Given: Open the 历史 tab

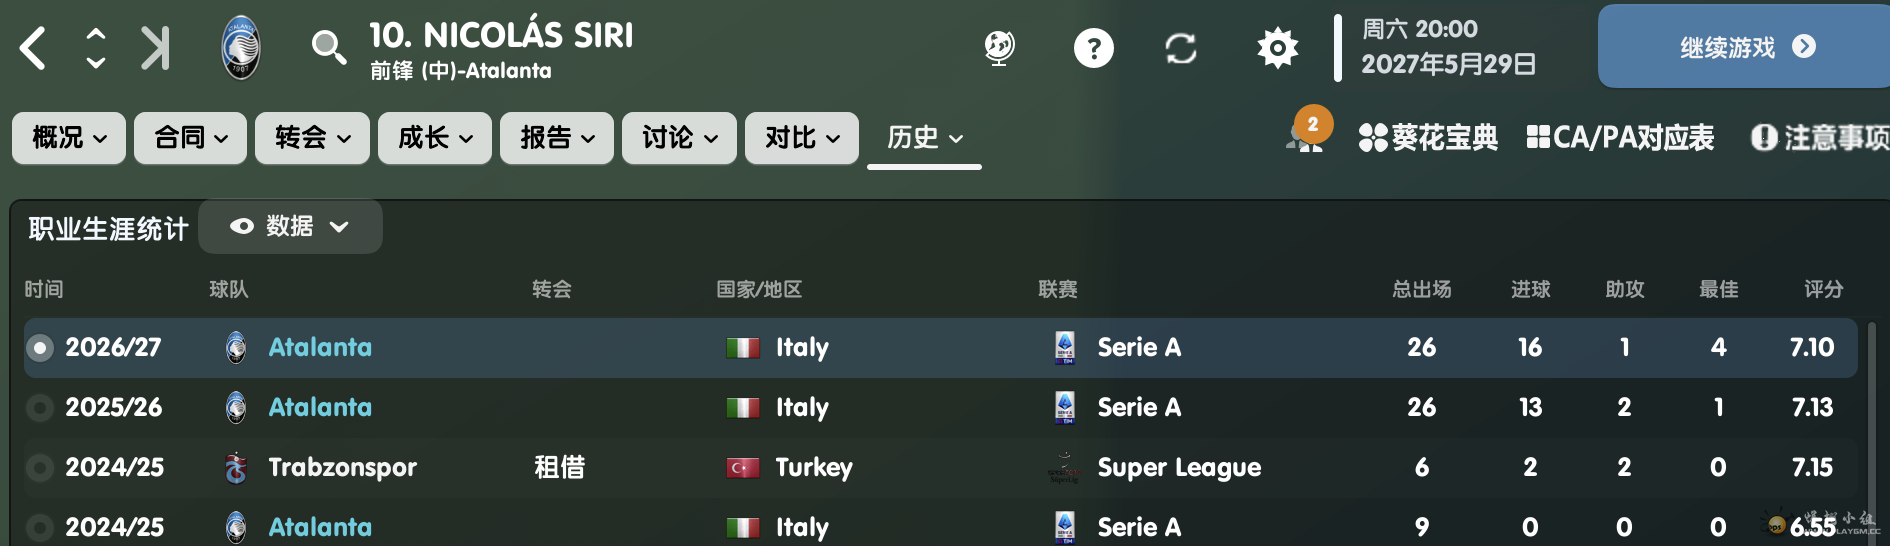Looking at the screenshot, I should coord(924,138).
